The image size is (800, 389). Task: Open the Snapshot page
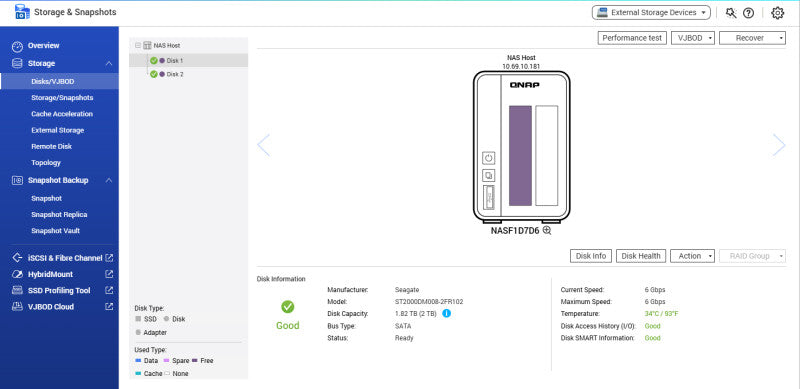pyautogui.click(x=46, y=198)
